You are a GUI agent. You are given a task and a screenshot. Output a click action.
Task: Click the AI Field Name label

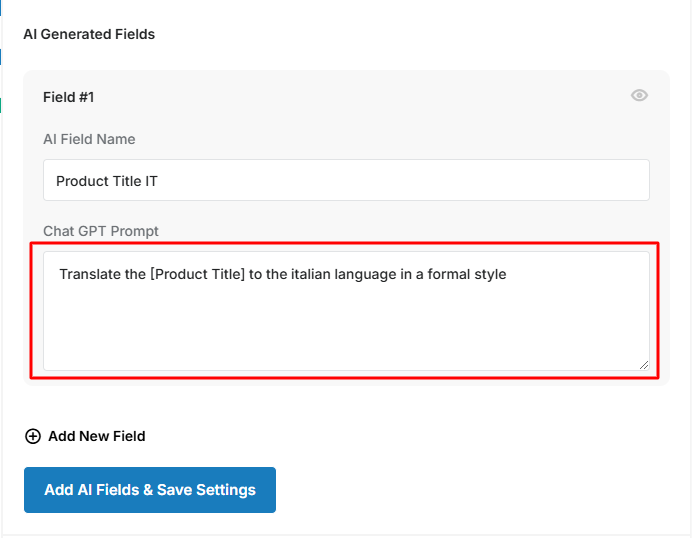89,139
